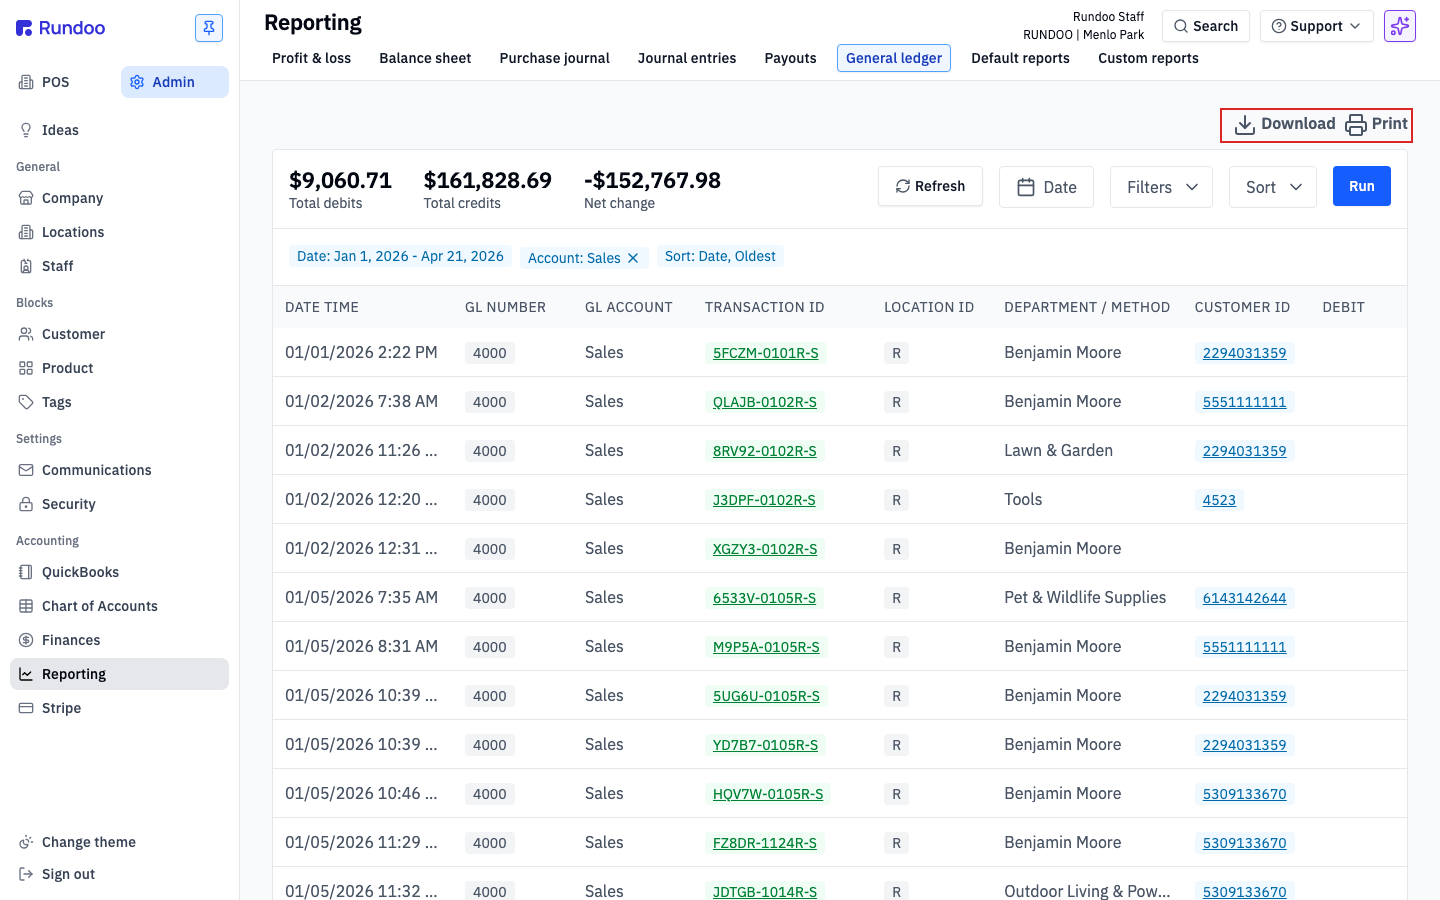Click the Change theme icon
This screenshot has height=900, width=1440.
pyautogui.click(x=26, y=842)
